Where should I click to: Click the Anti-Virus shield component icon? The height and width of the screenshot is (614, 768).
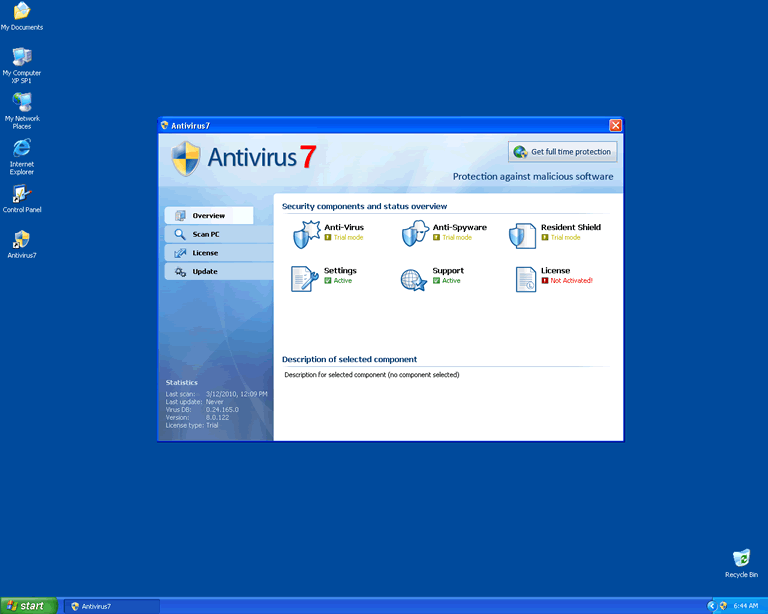coord(305,235)
